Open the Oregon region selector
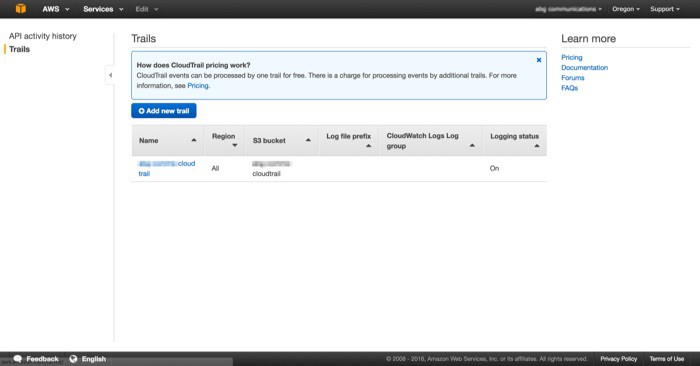Screen dimensions: 700x366 626,9
